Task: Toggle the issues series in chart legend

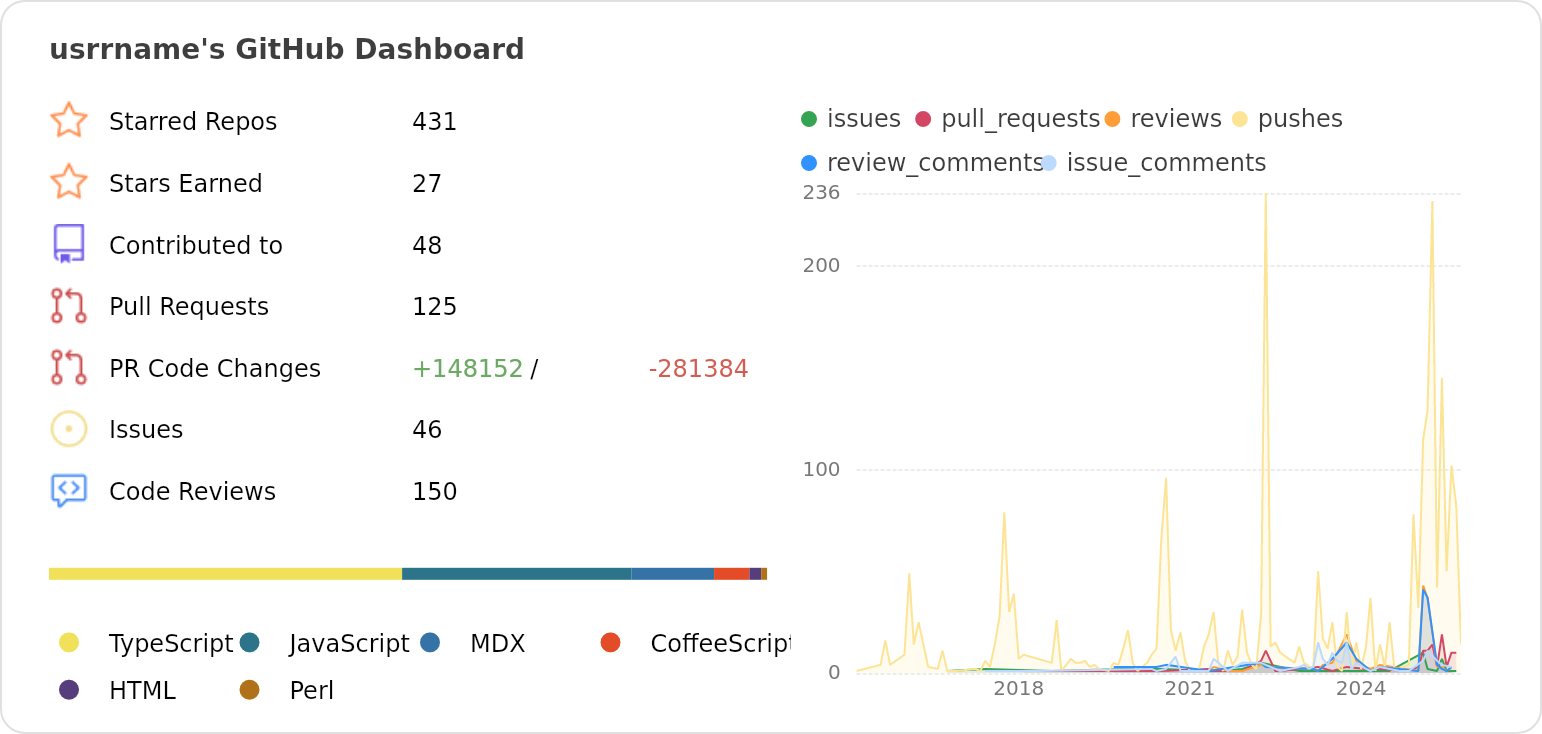Action: click(851, 119)
